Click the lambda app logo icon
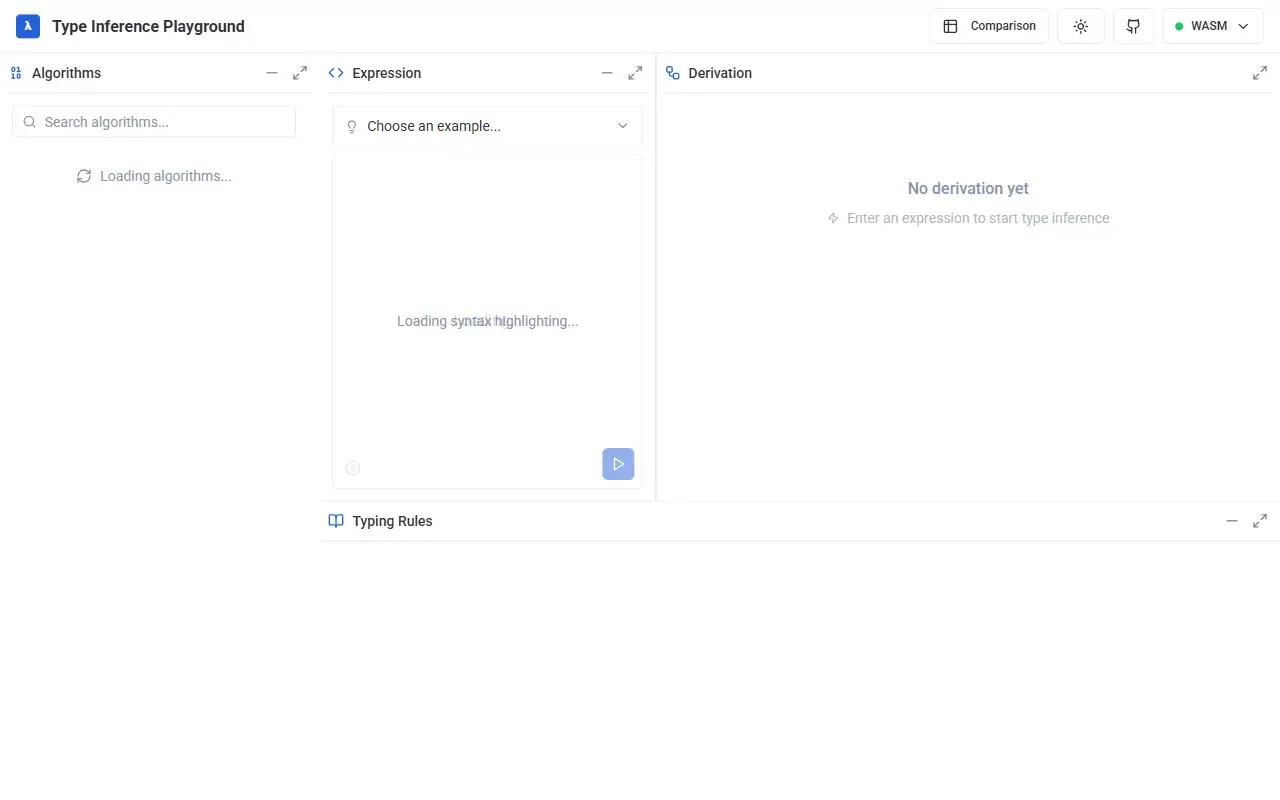The width and height of the screenshot is (1280, 800). click(28, 26)
